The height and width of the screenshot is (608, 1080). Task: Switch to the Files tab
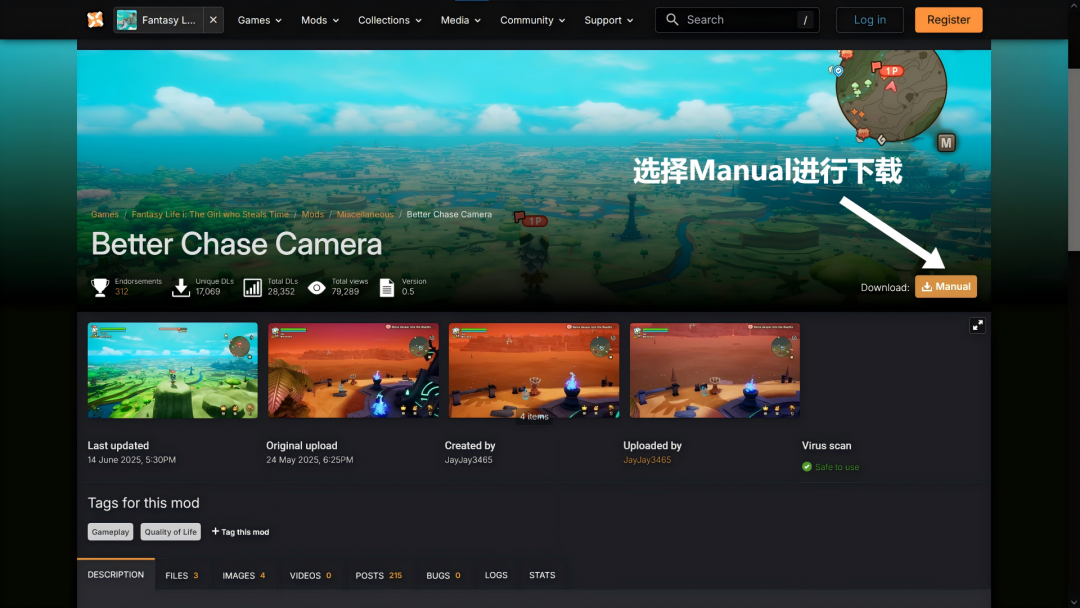pyautogui.click(x=182, y=575)
